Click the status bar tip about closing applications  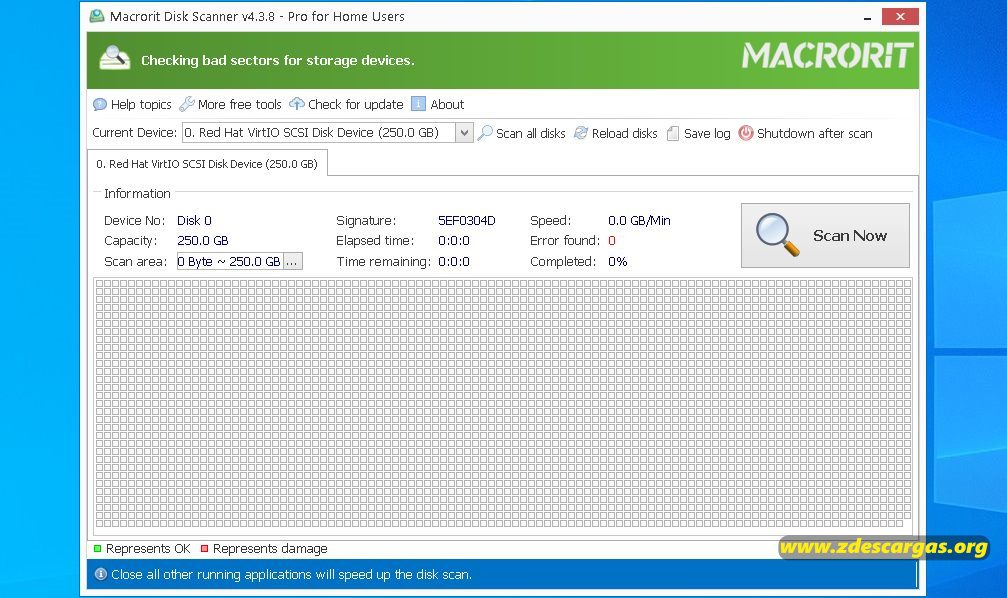[292, 574]
